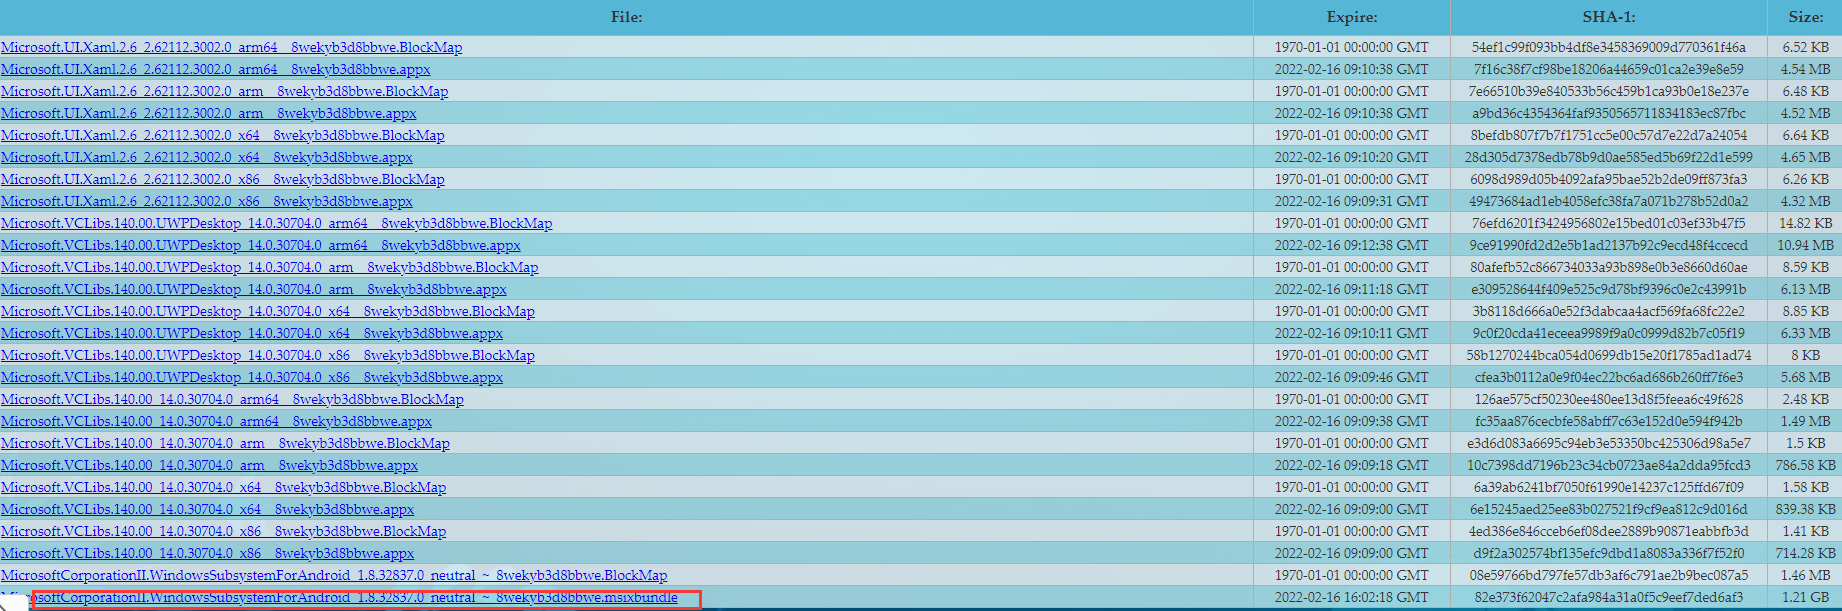
Task: Open the VCLibs UWPDesktop arm64 appx link
Action: point(260,245)
